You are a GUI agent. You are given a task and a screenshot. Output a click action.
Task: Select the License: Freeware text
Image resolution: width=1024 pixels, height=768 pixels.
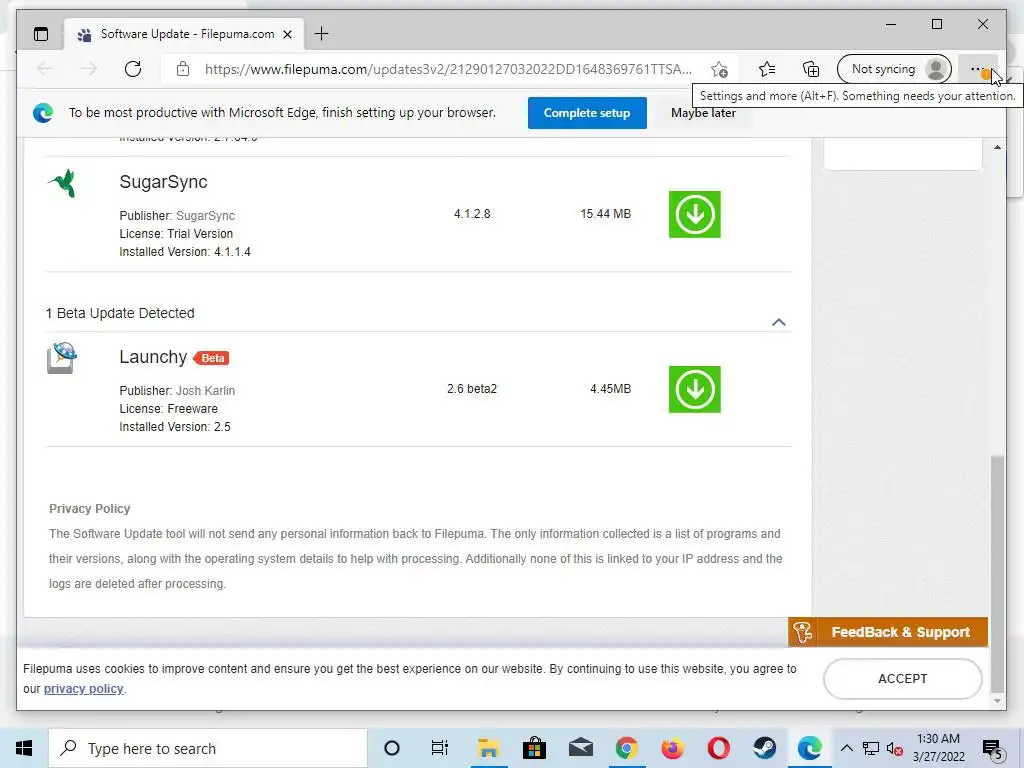pyautogui.click(x=168, y=408)
